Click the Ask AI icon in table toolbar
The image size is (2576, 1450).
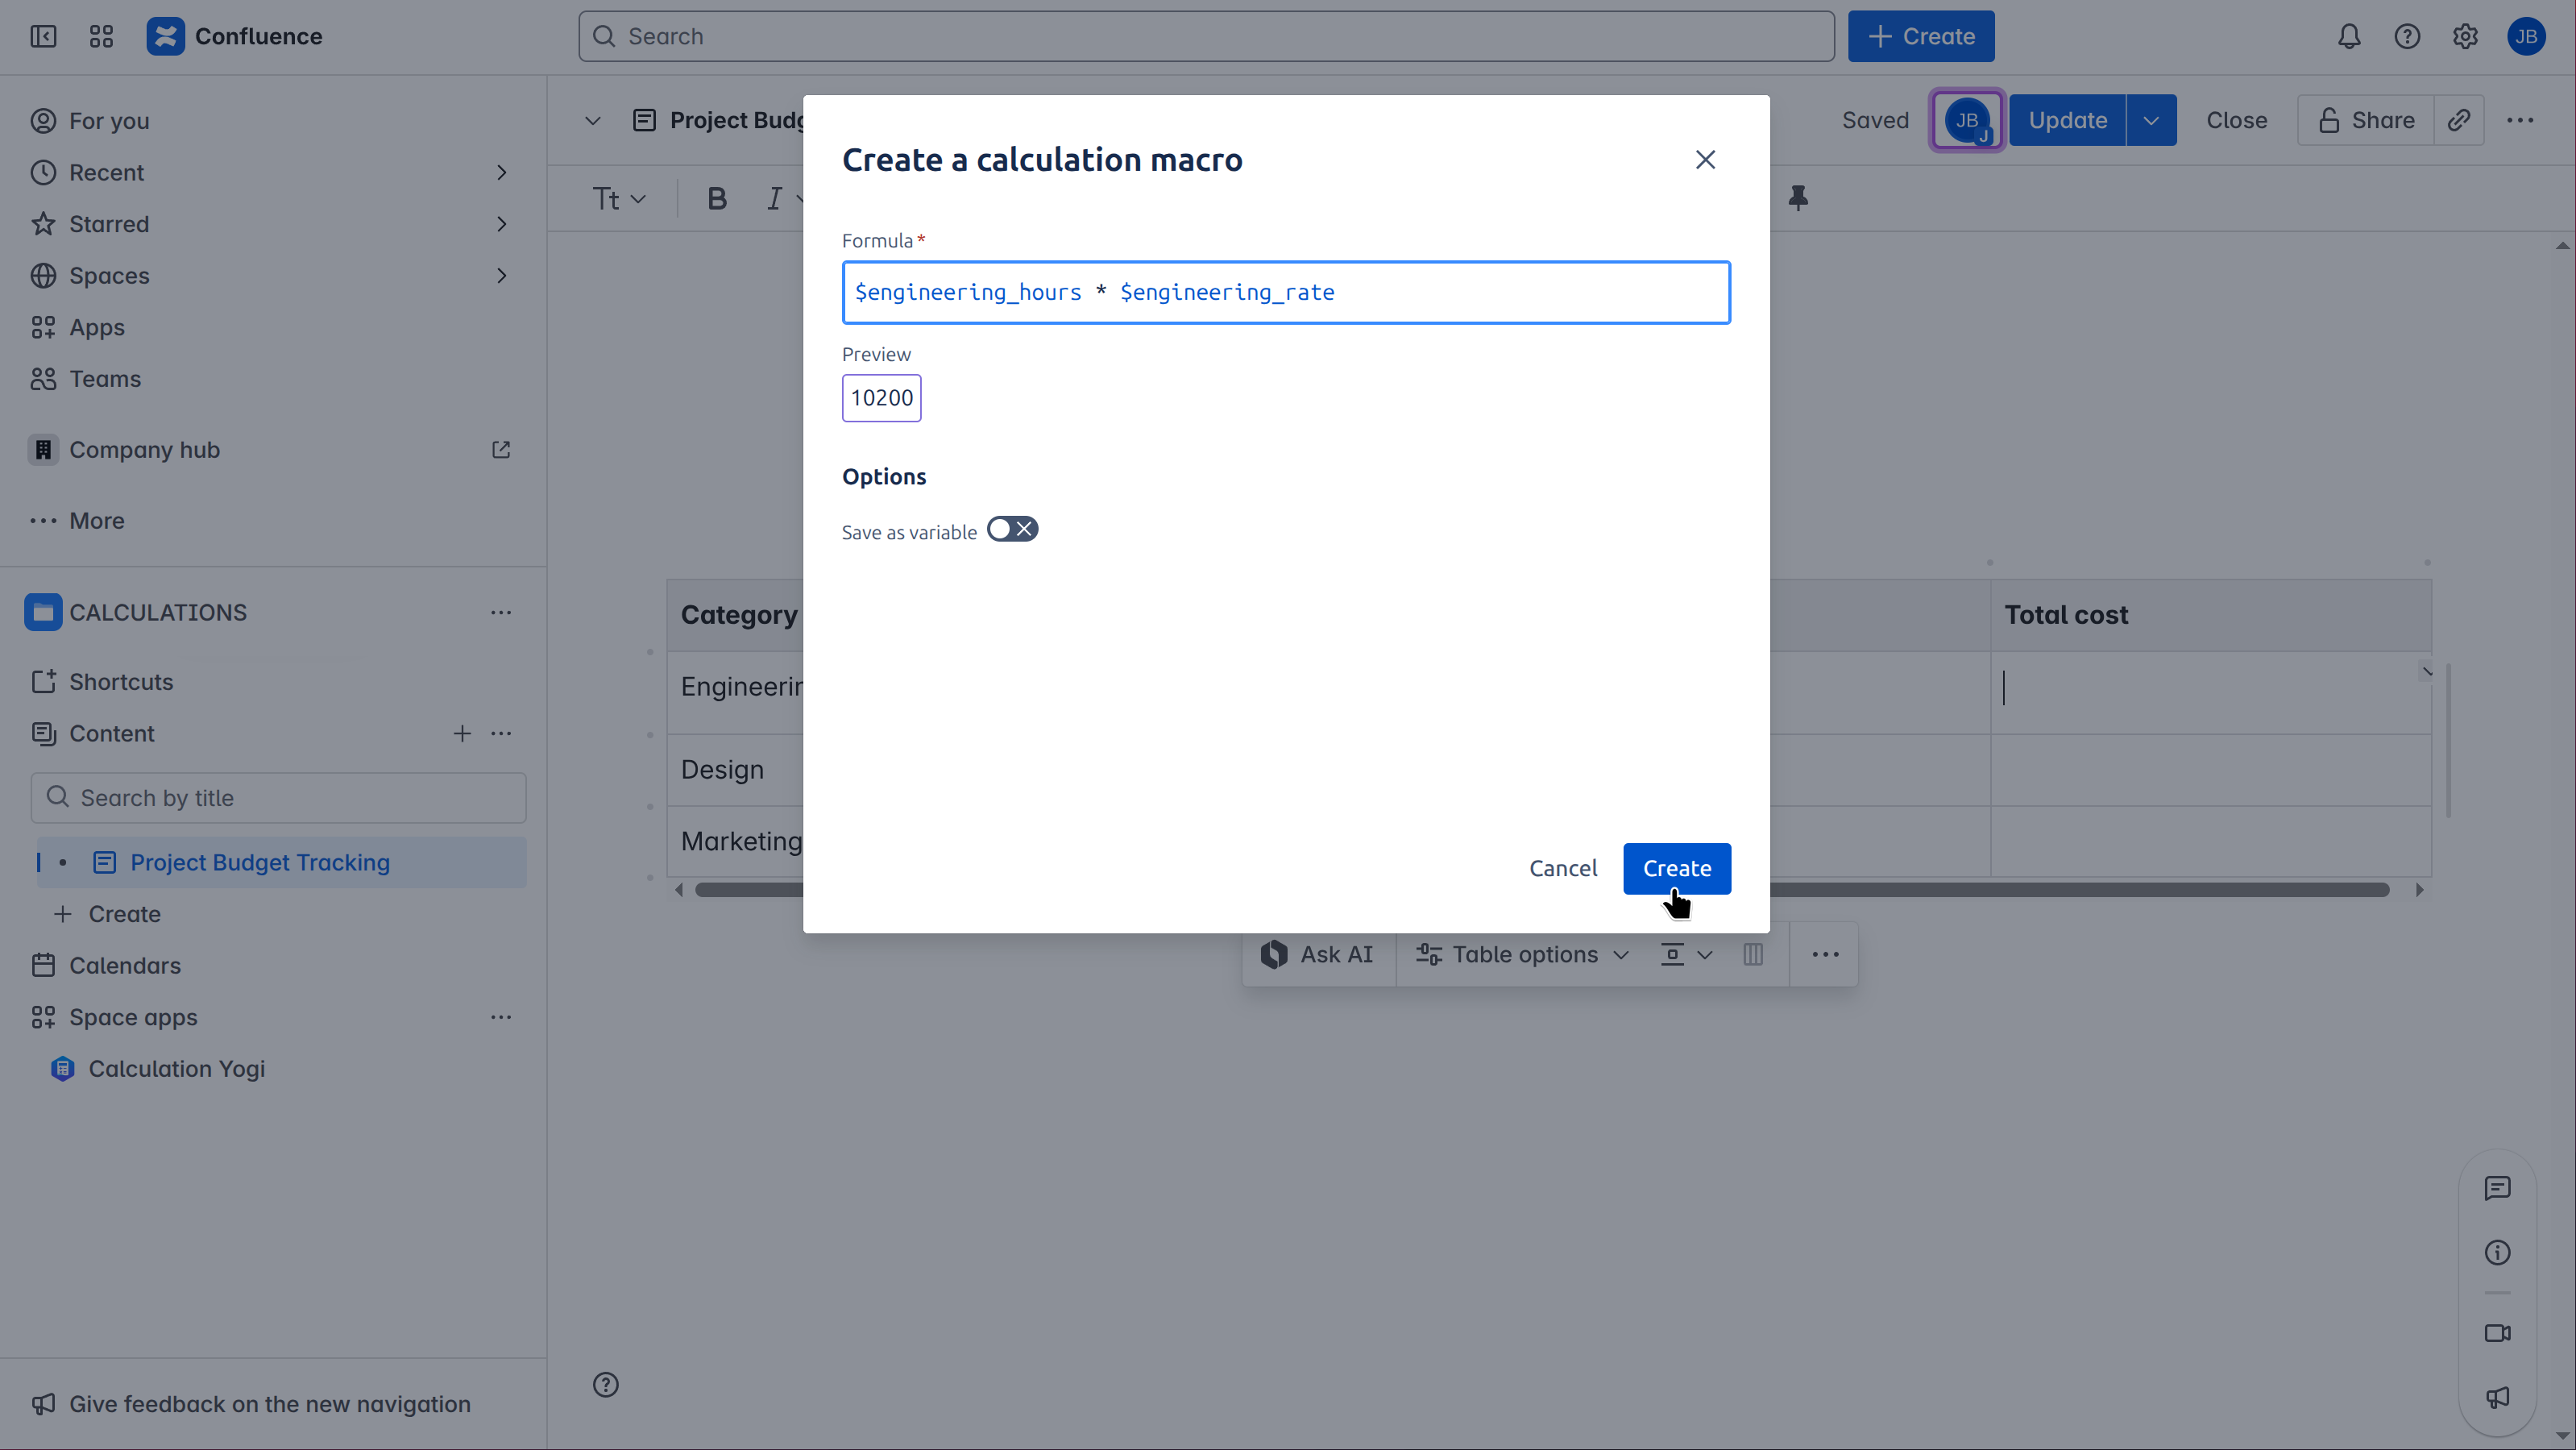[1275, 953]
